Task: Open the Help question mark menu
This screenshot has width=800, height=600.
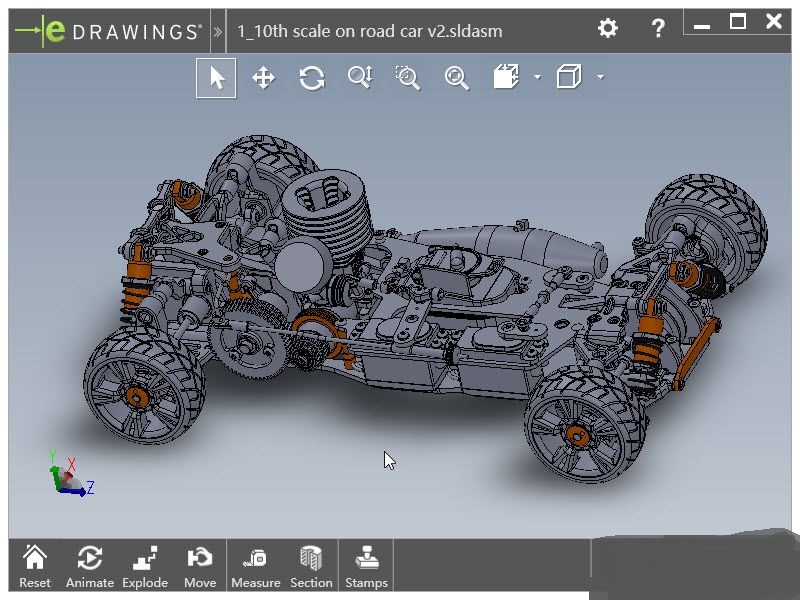Action: pos(658,29)
